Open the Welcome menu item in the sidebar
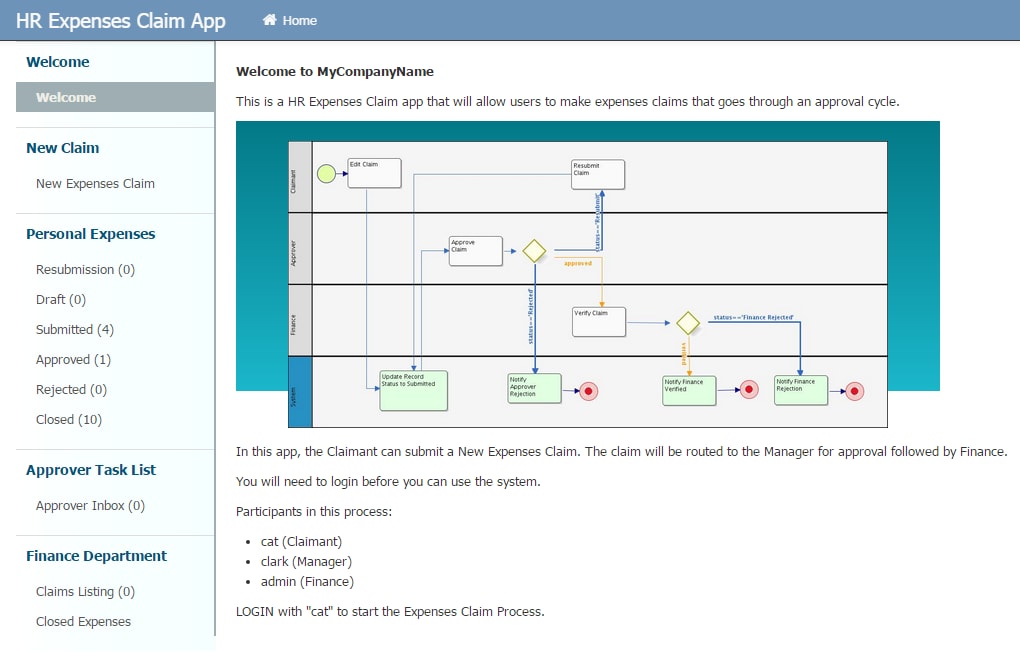1020x652 pixels. (115, 97)
